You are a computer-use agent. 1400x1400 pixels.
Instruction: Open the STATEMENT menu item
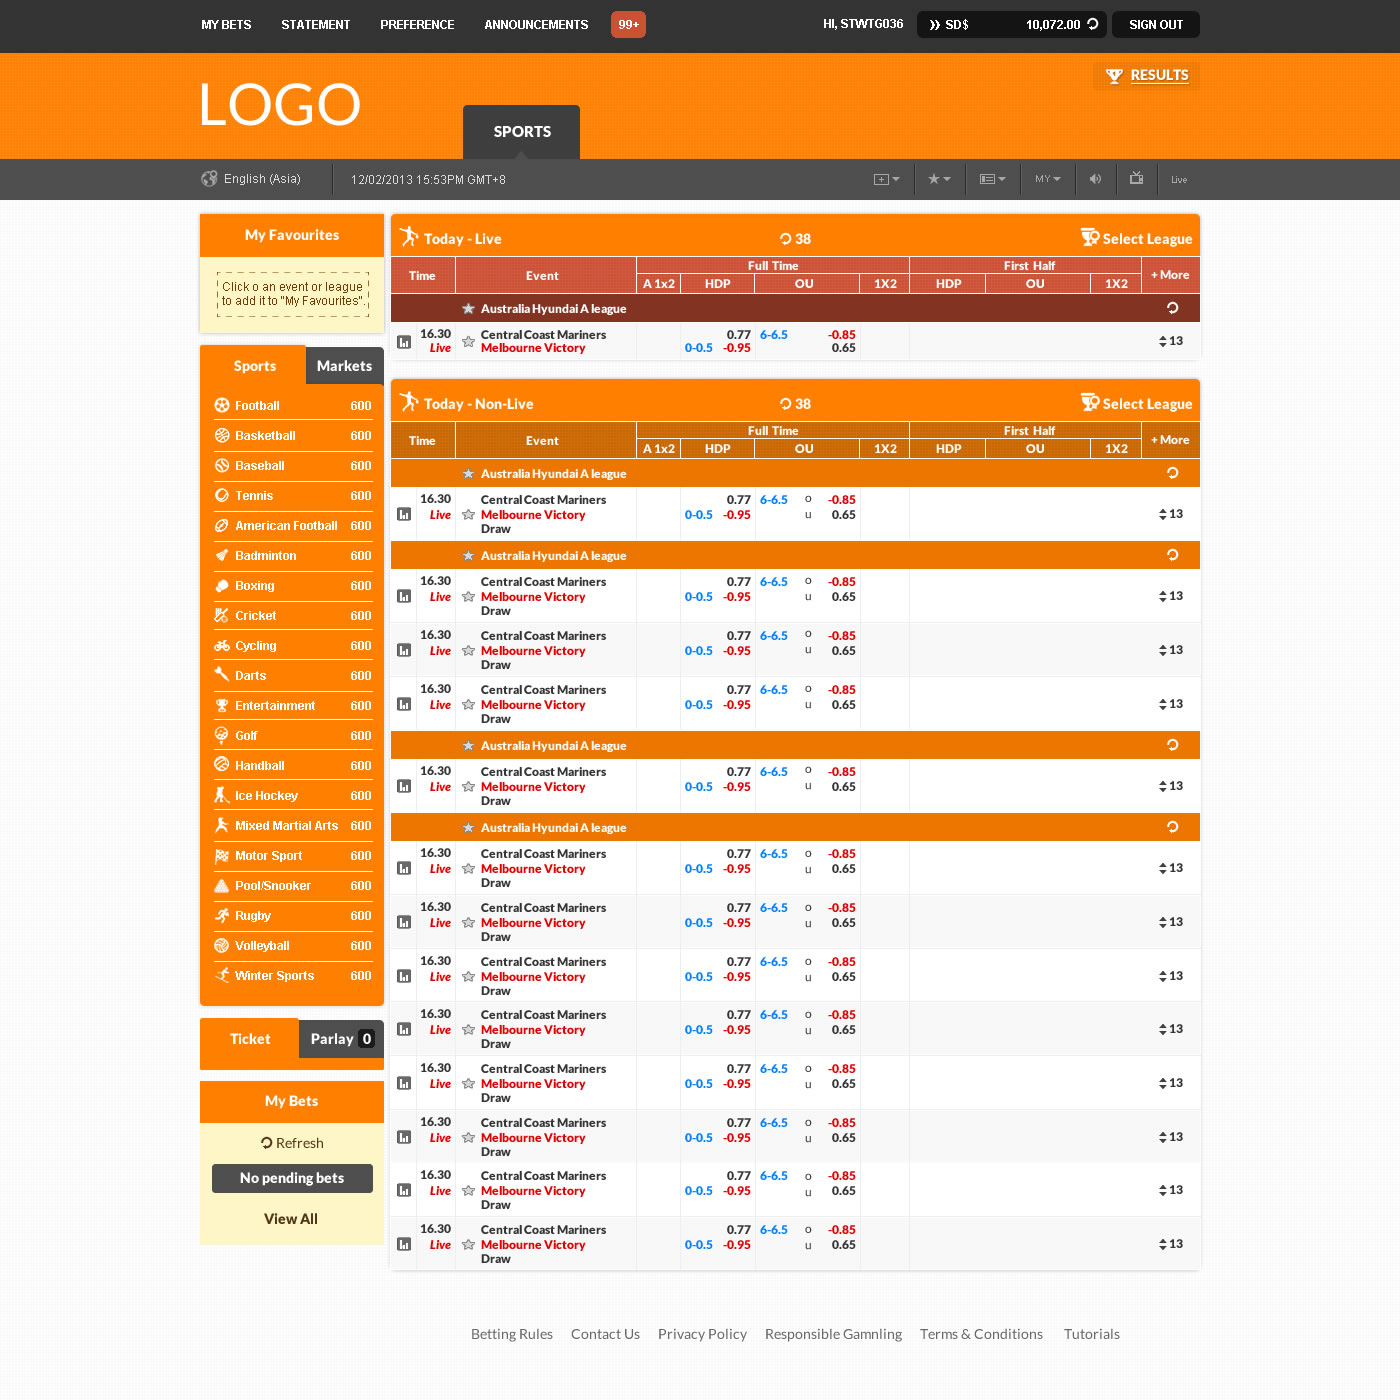(315, 24)
